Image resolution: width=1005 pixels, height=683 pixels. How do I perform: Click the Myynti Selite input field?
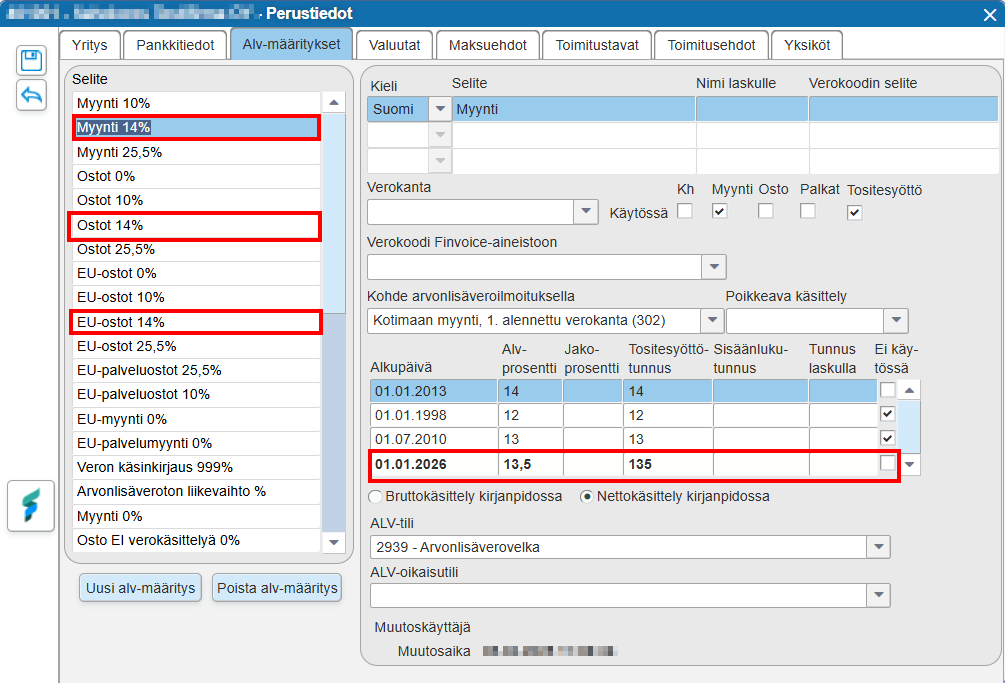[574, 109]
